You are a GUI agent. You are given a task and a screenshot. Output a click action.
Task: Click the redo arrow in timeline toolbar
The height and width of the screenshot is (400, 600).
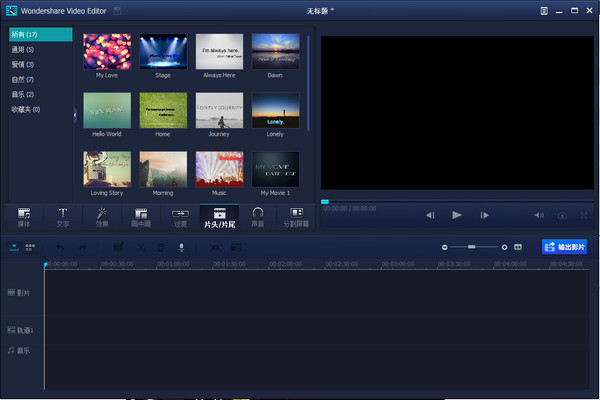point(83,247)
